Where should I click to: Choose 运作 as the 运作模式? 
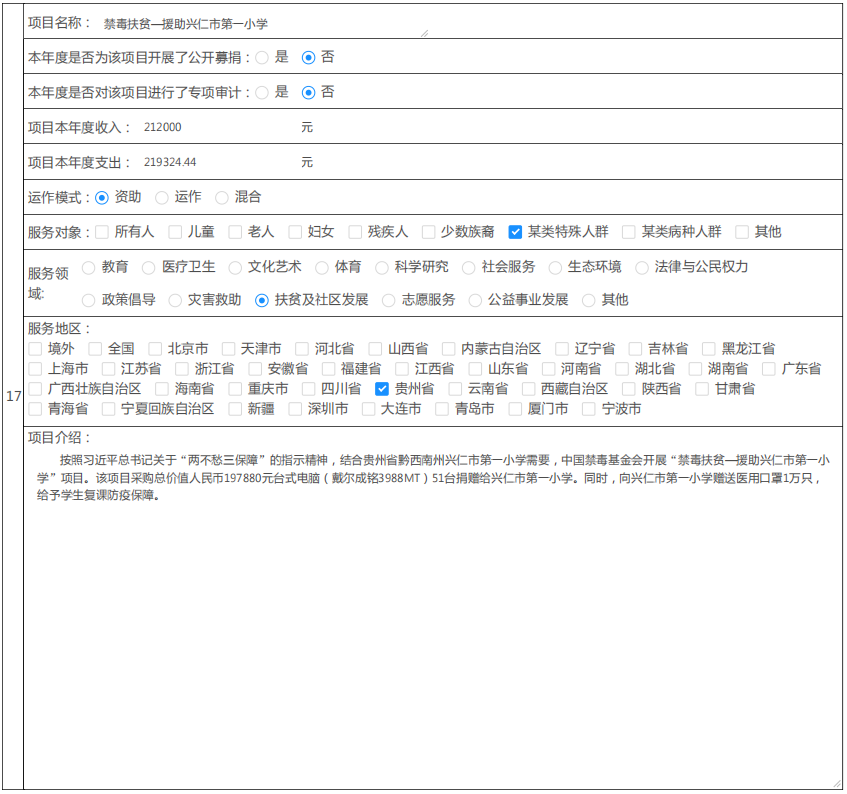(162, 198)
